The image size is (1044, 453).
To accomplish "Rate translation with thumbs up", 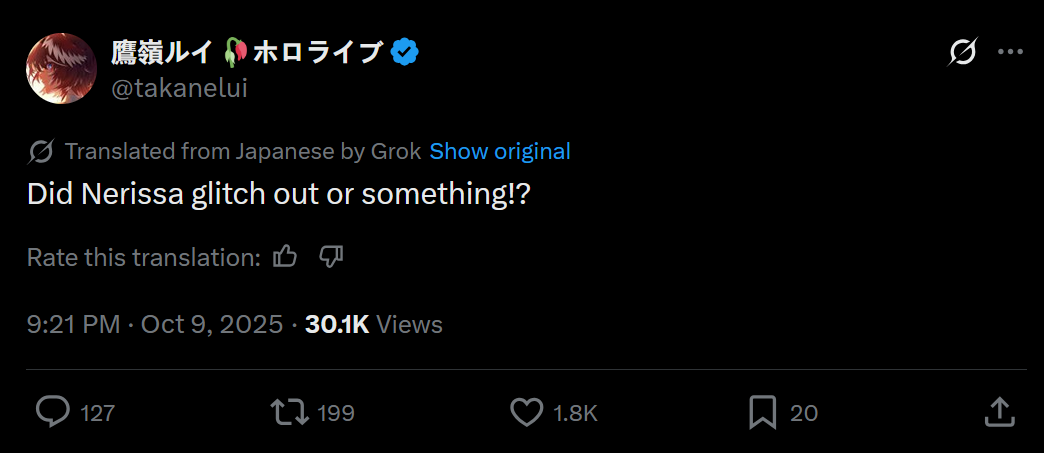I will [x=285, y=257].
